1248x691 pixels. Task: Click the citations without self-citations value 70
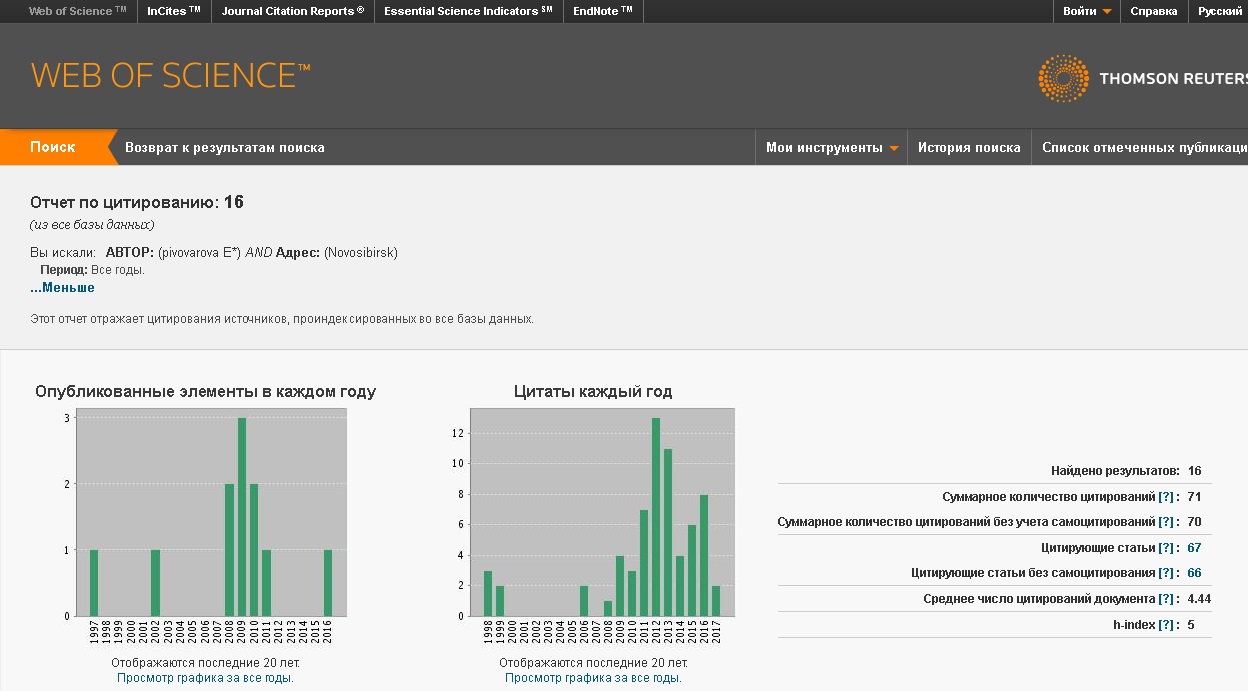1194,522
